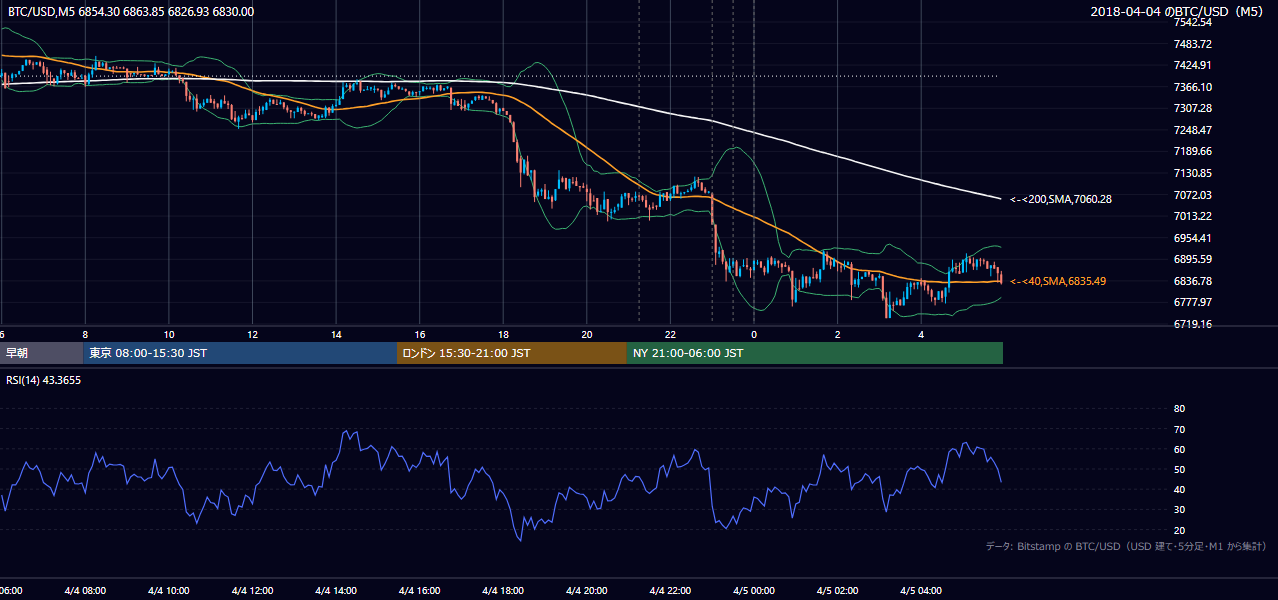Click hour 12 on price chart time axis
The image size is (1278, 600).
click(253, 335)
